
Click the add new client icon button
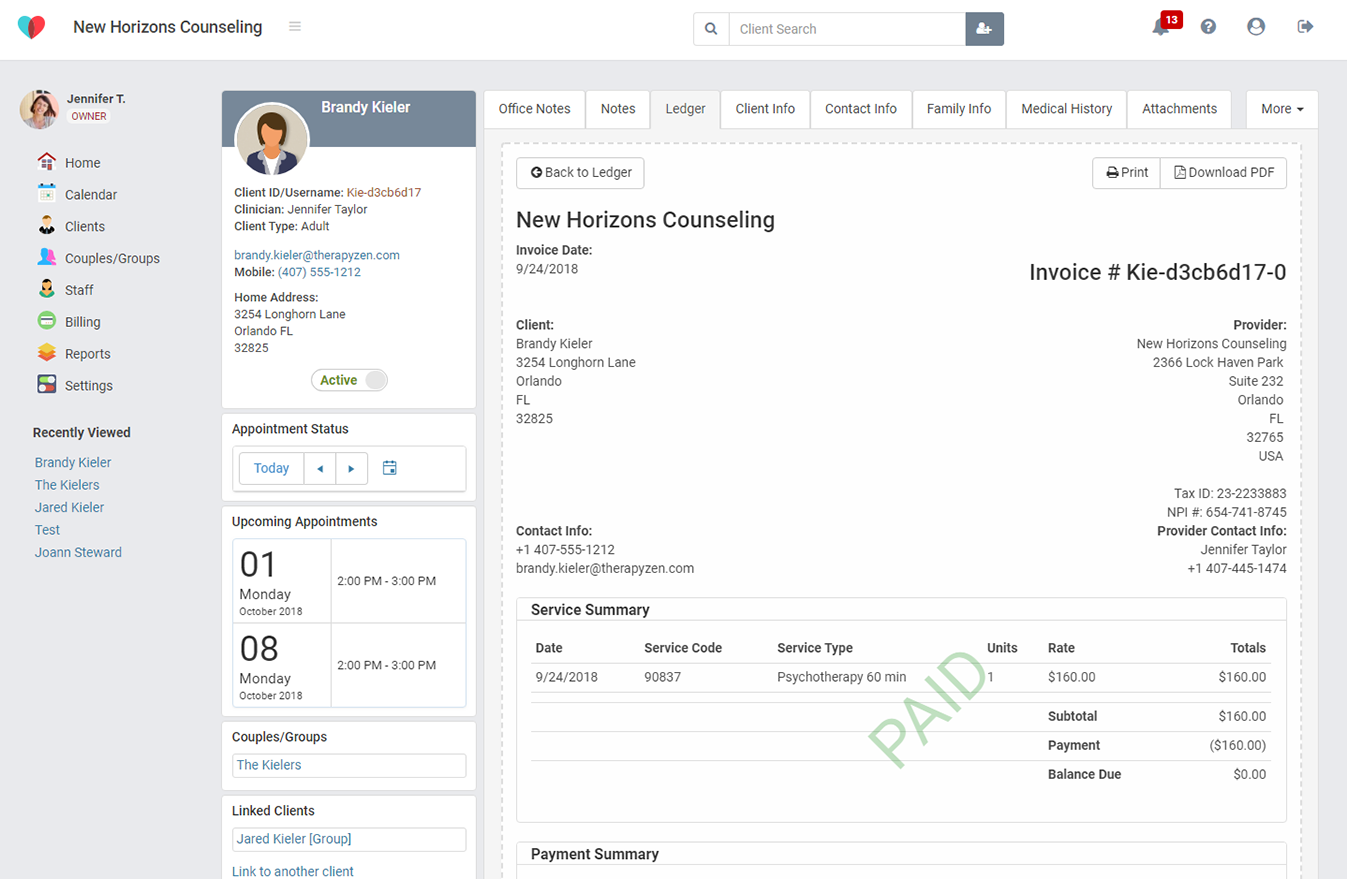(984, 29)
